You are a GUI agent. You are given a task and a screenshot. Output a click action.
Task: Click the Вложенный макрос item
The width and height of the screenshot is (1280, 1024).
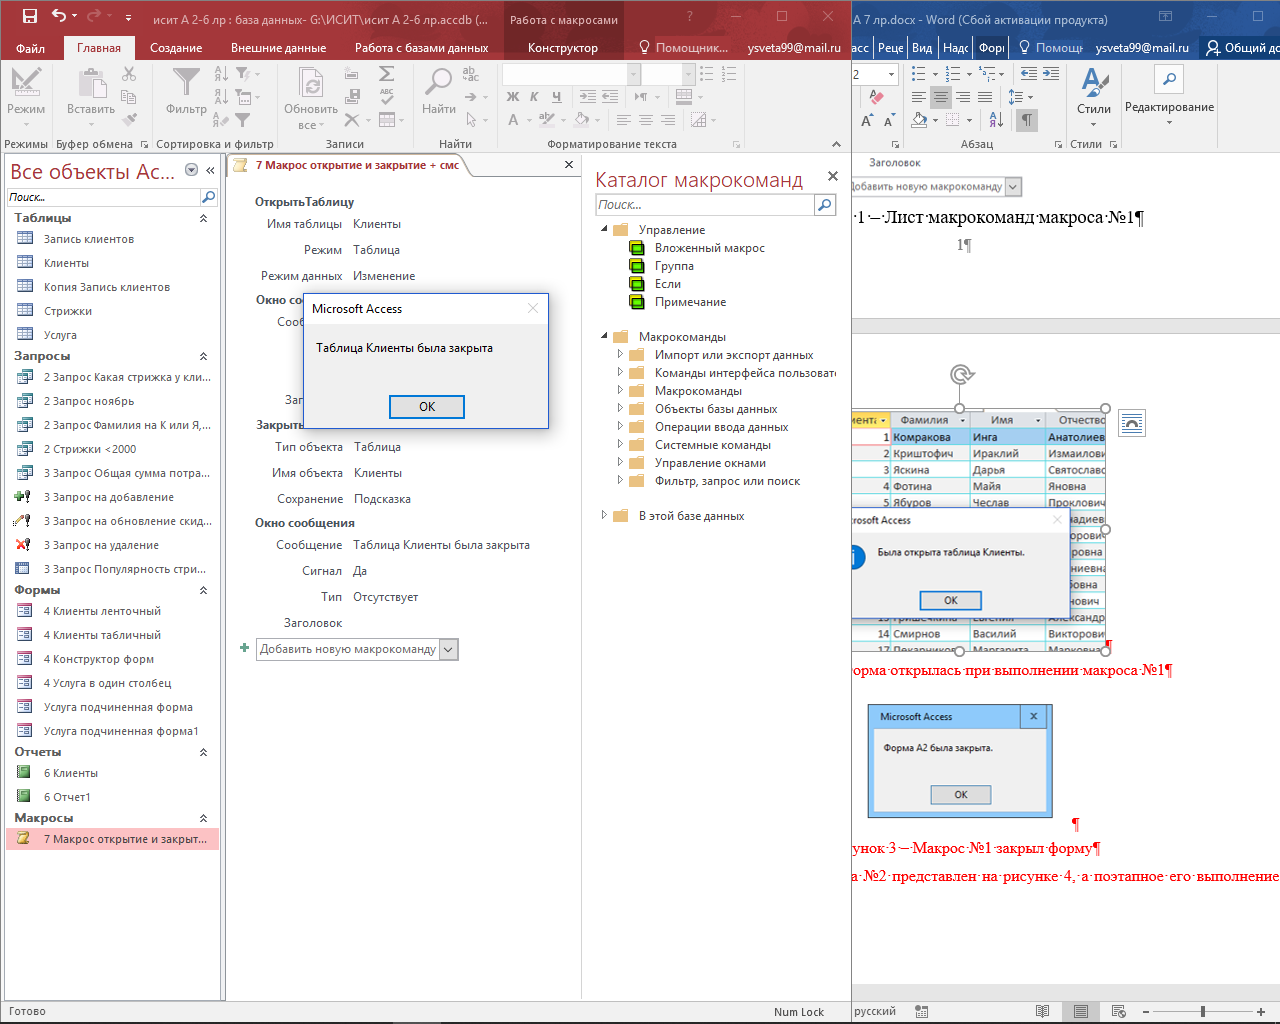(709, 248)
